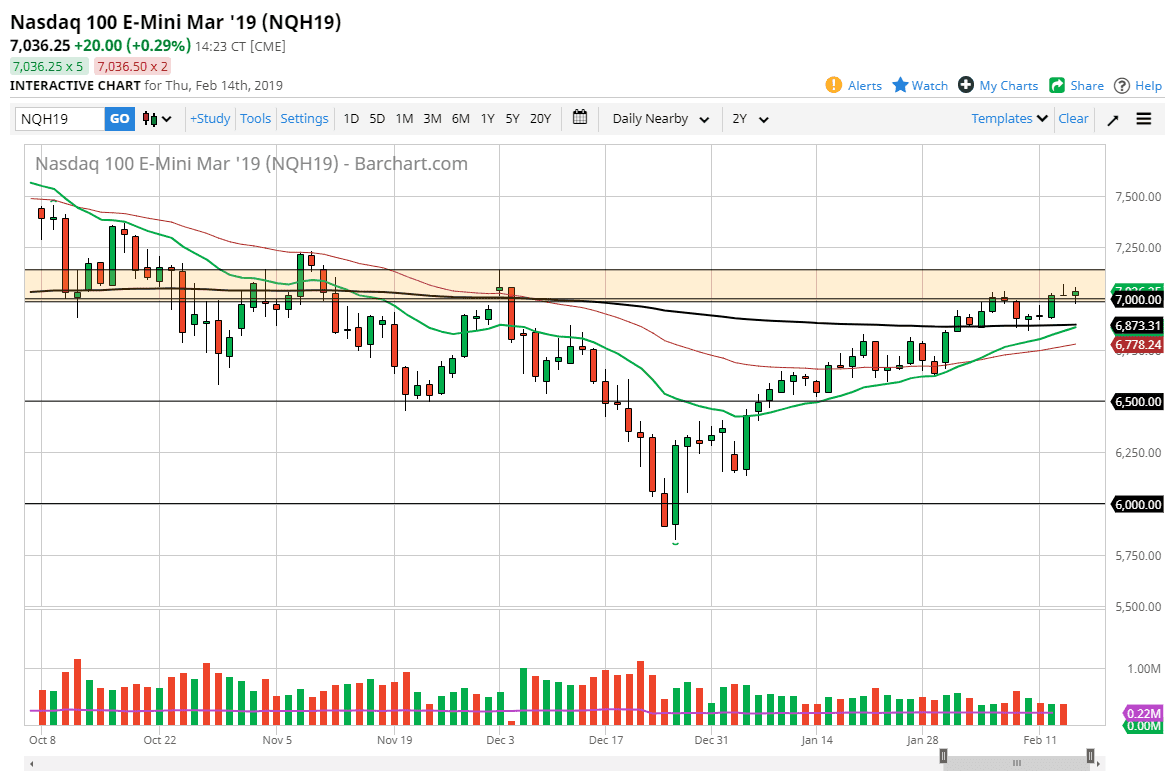Click the Clear link to reset chart
1169x771 pixels.
click(1073, 118)
